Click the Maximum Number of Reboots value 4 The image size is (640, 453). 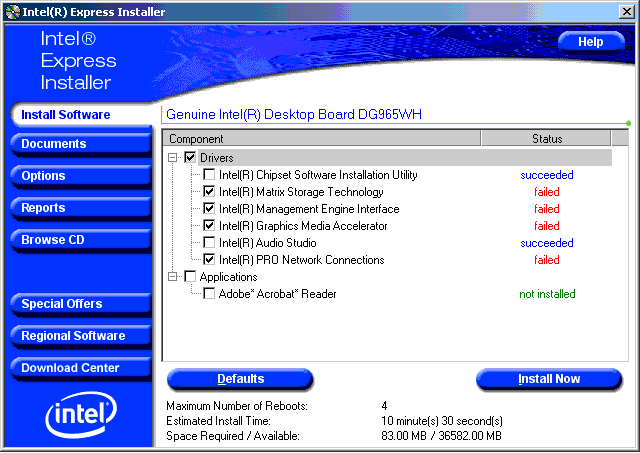[x=384, y=406]
